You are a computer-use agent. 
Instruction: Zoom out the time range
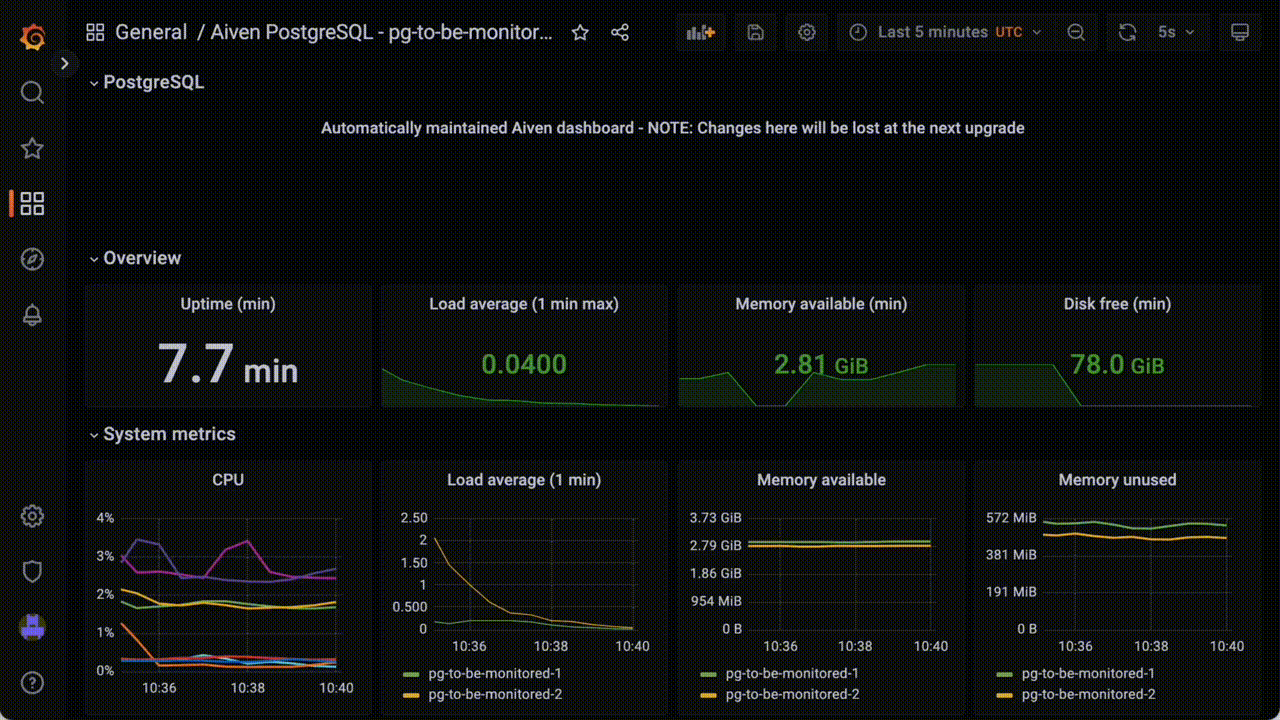1076,32
